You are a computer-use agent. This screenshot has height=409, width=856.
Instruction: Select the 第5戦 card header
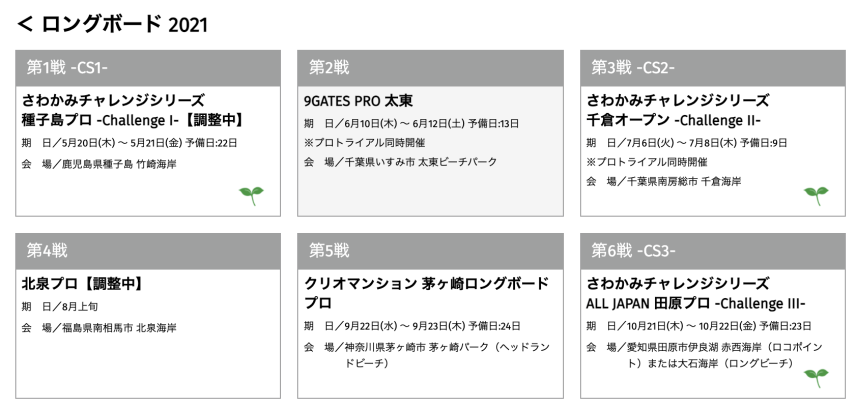tap(430, 251)
